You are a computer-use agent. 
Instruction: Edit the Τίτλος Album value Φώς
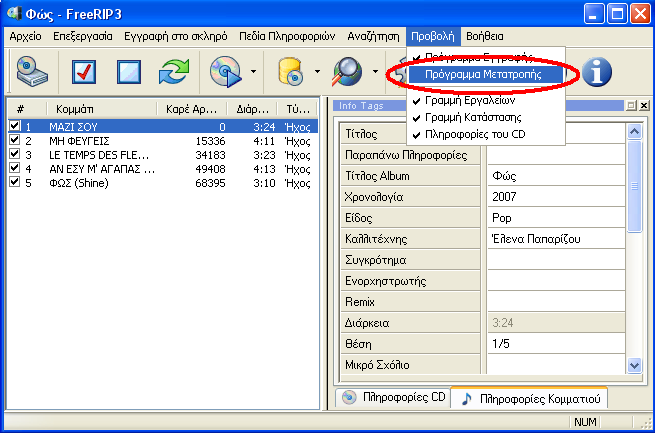click(x=556, y=176)
